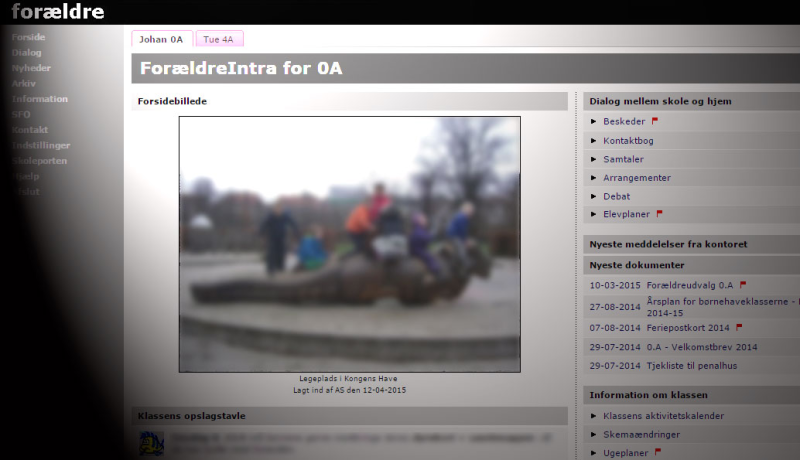800x460 pixels.
Task: Click the forældre logo in the header
Action: tap(57, 12)
